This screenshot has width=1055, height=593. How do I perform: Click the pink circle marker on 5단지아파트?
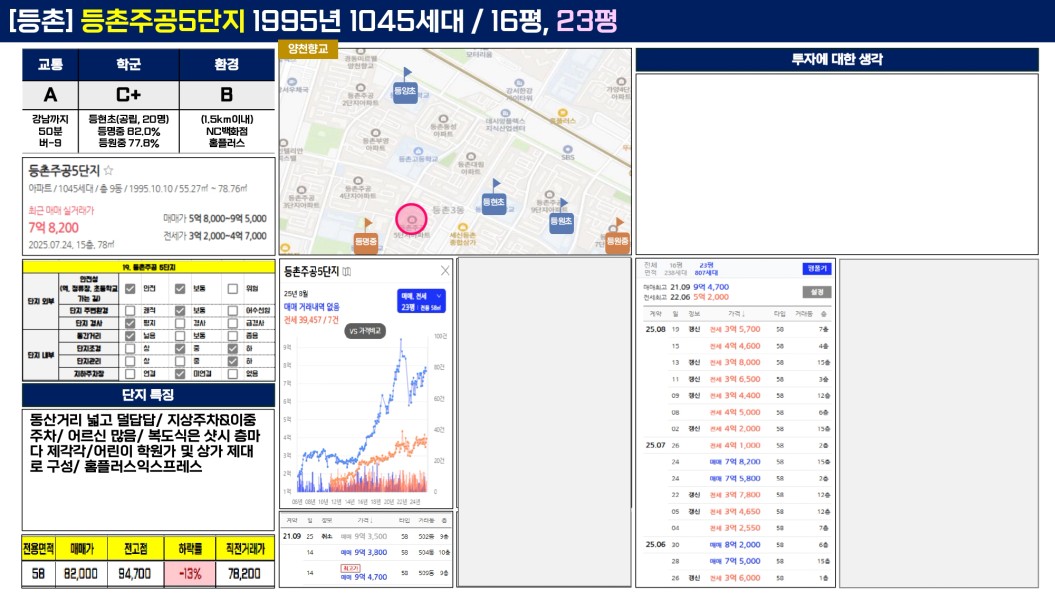(411, 219)
